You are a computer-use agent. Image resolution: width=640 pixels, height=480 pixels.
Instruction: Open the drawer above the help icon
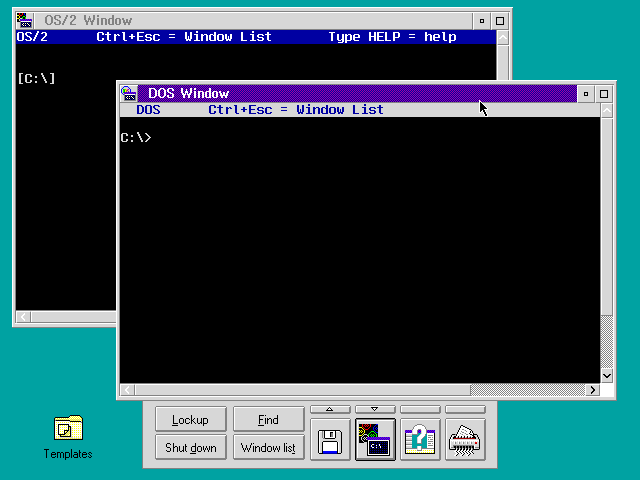click(x=420, y=409)
